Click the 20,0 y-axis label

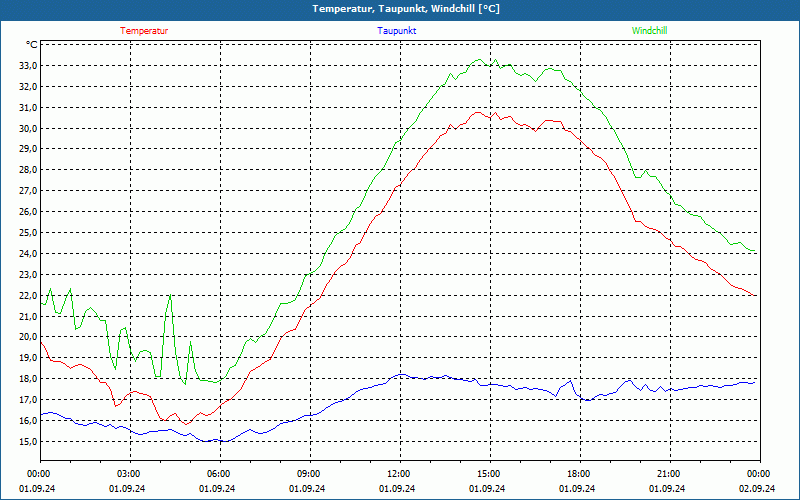point(28,337)
